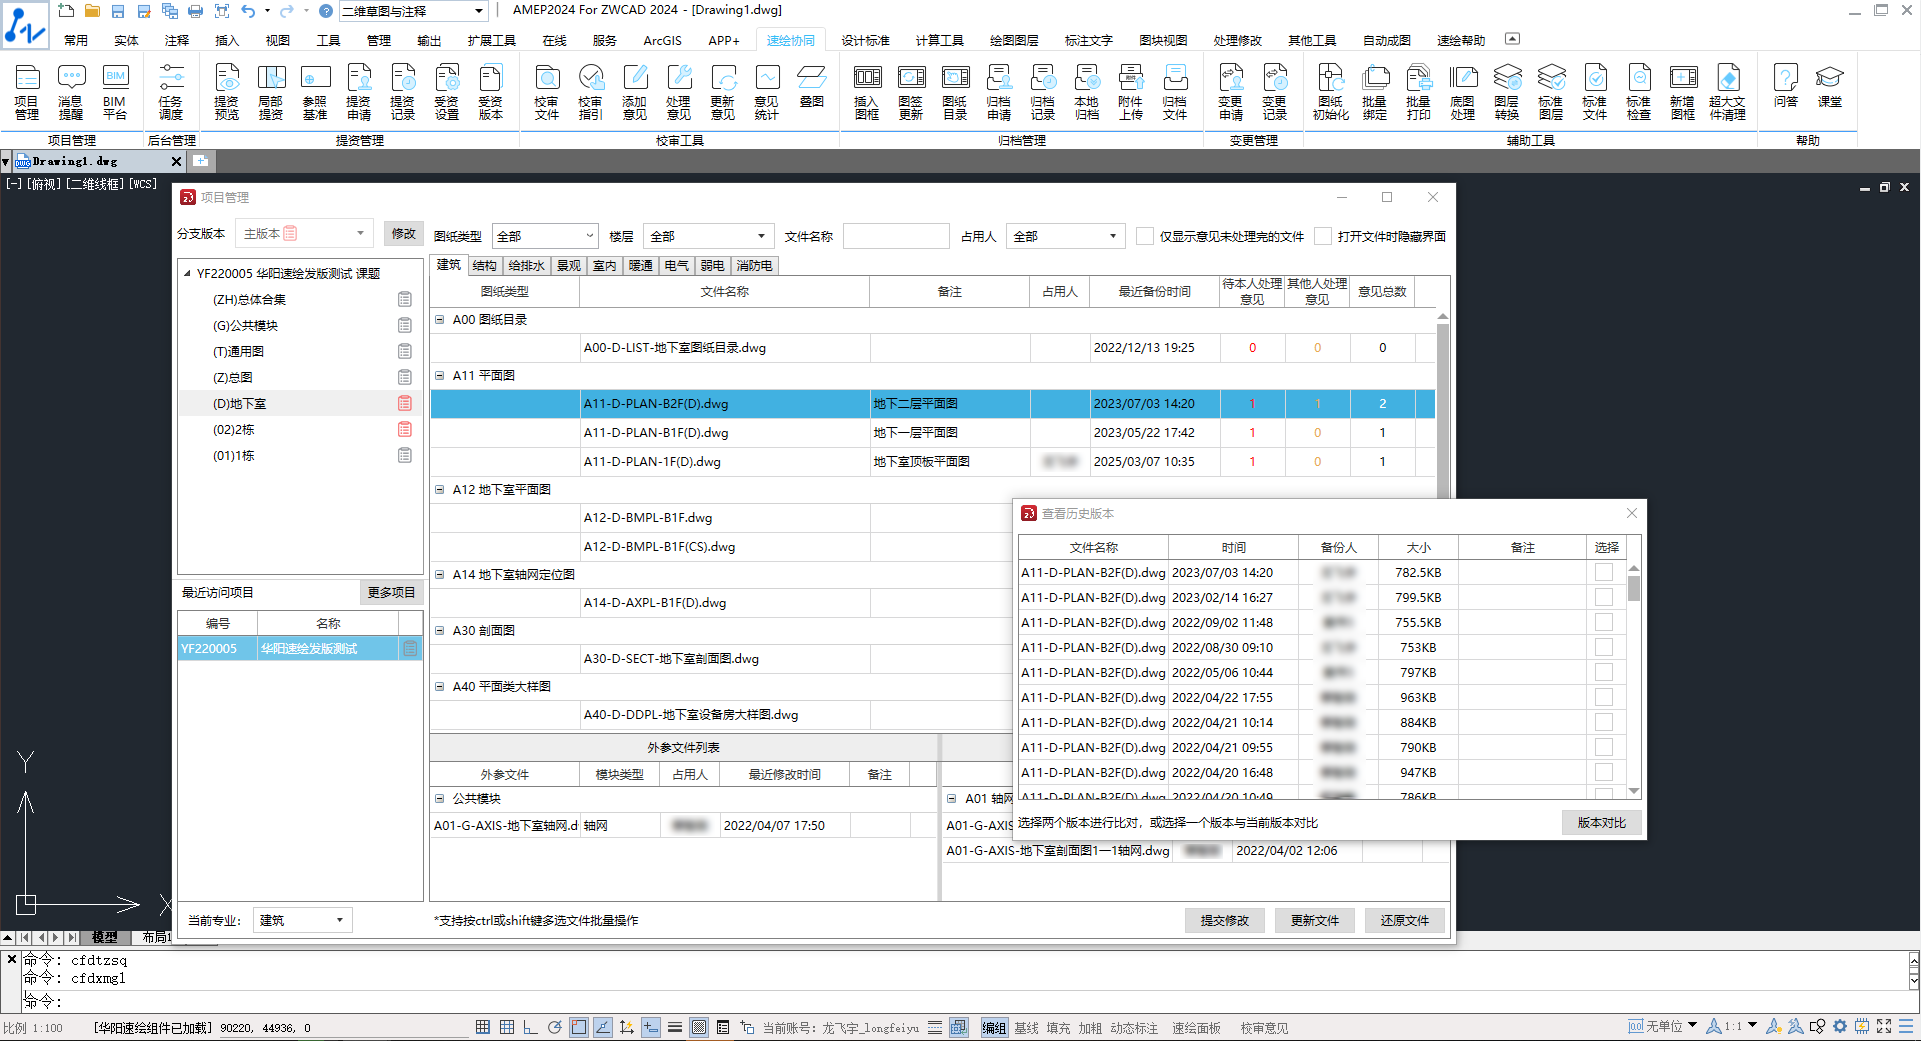Open the workspace 二维草图与注释 dropdown

click(413, 11)
